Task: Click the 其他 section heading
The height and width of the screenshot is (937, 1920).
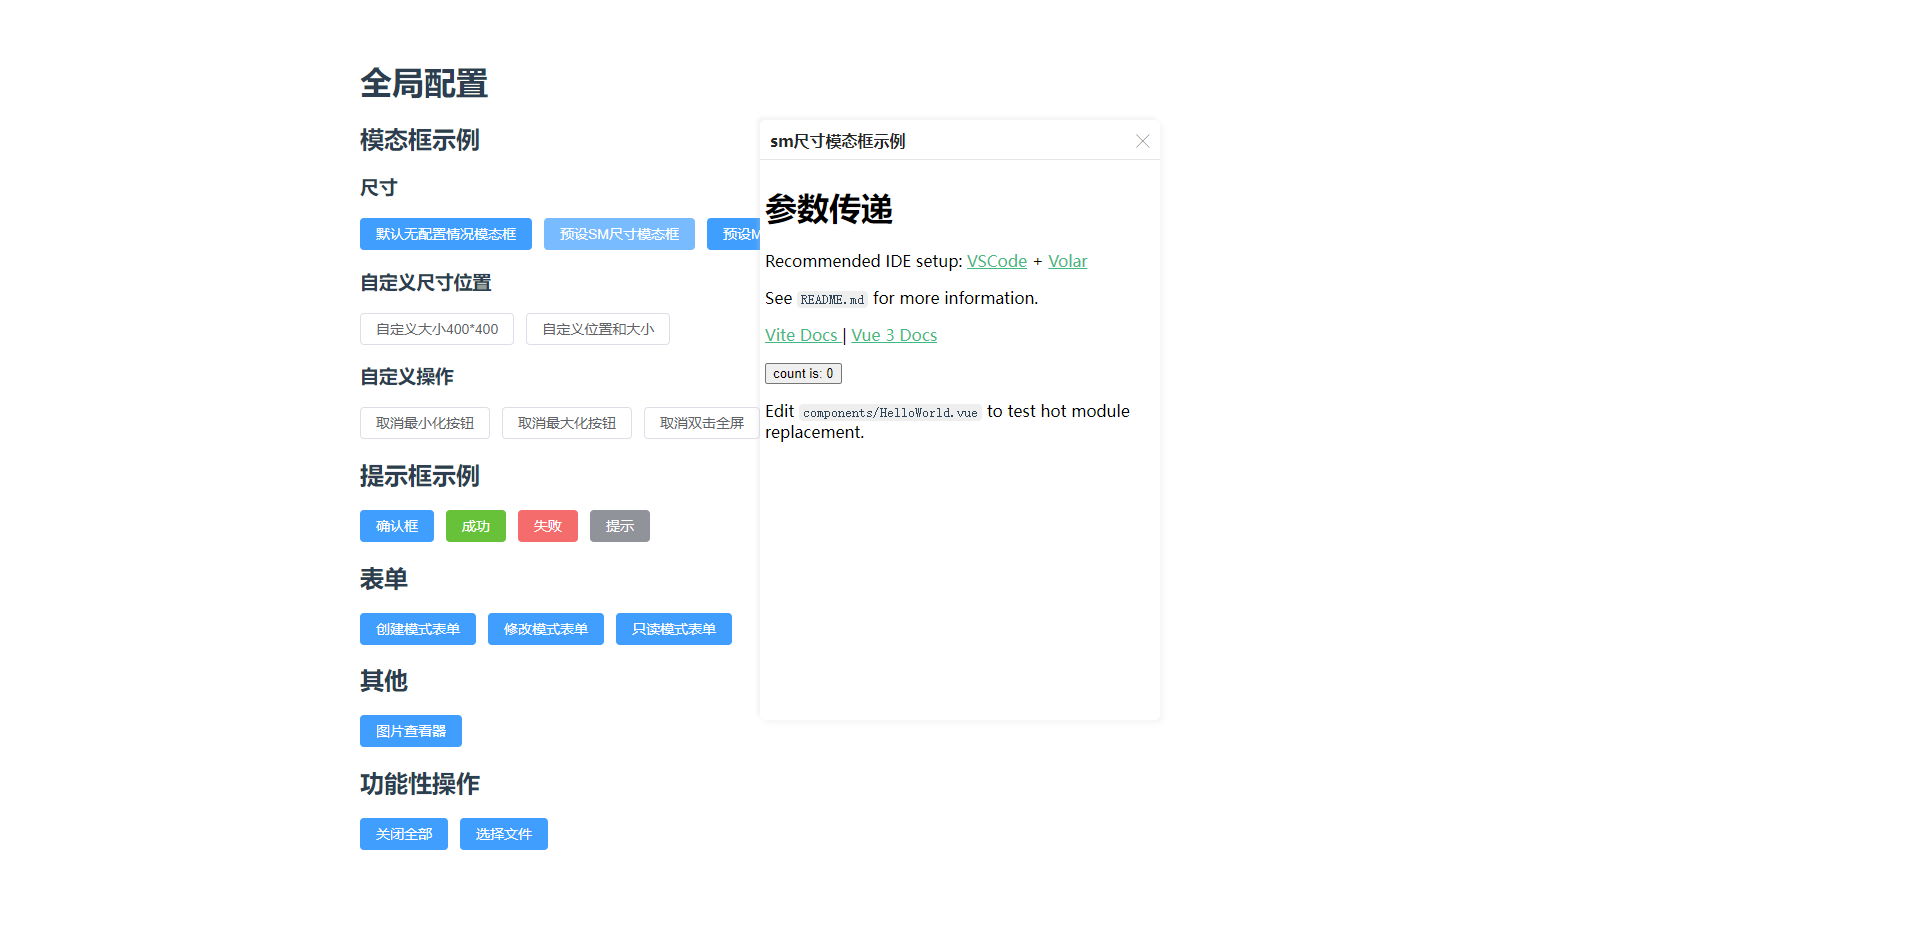Action: (384, 681)
